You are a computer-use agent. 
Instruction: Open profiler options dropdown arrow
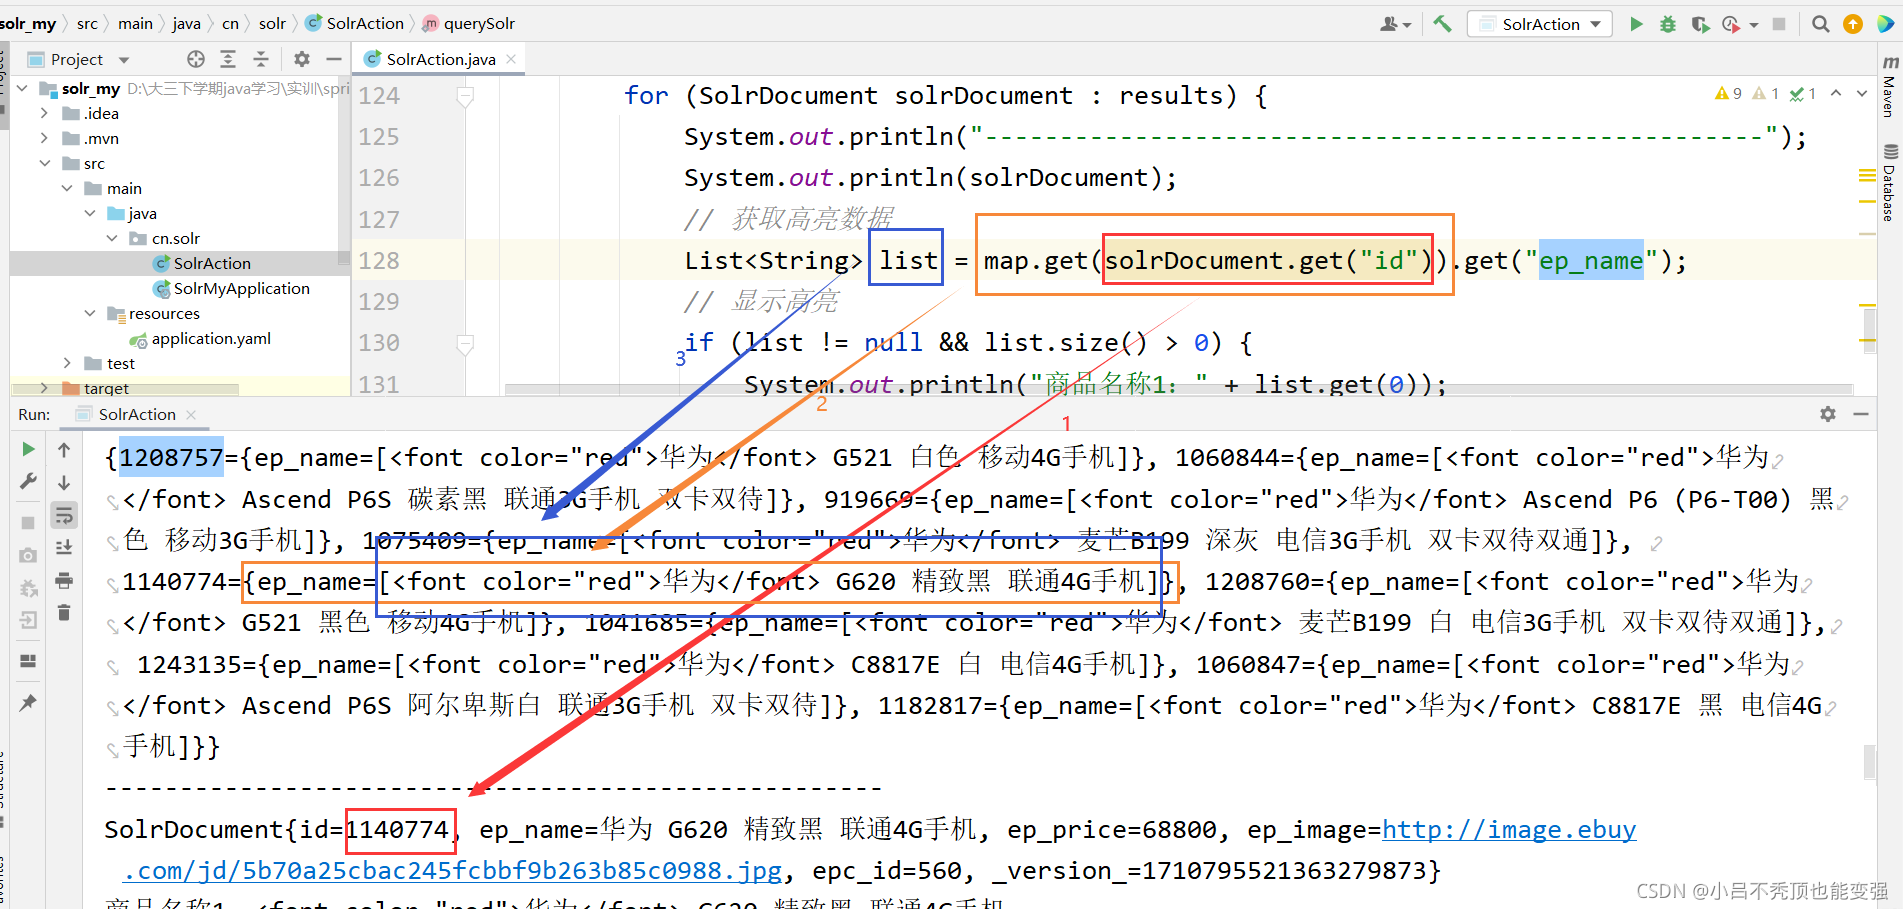1754,25
